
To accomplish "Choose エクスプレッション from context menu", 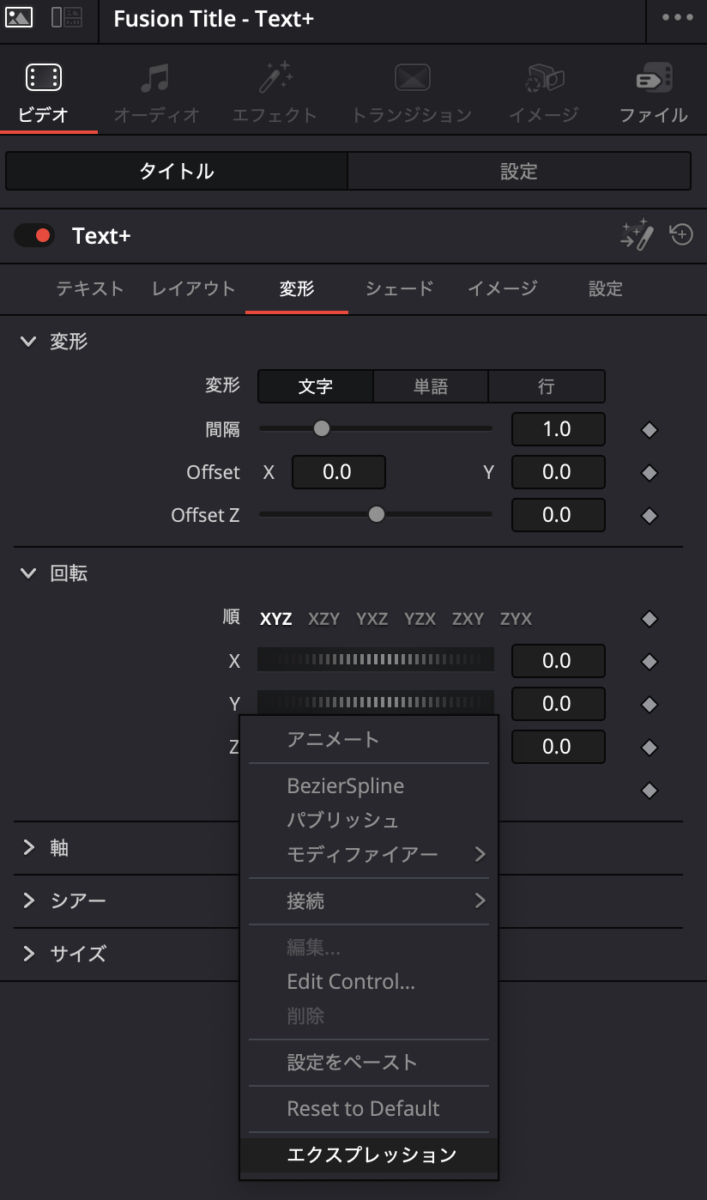I will pyautogui.click(x=369, y=1155).
